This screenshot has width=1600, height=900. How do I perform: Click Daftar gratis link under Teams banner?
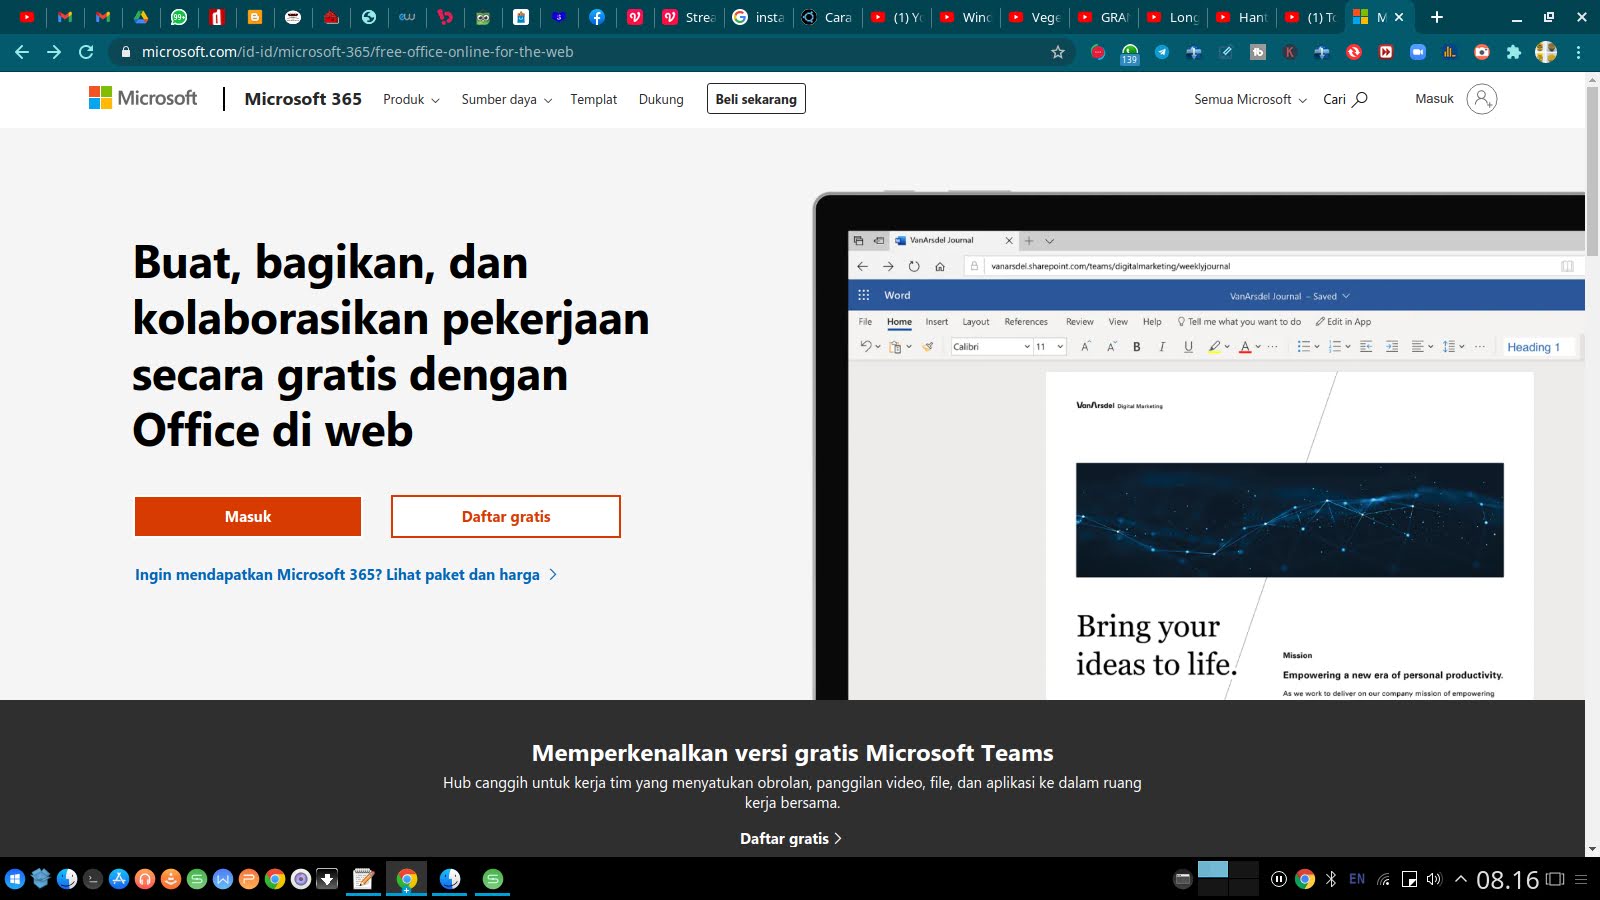tap(790, 838)
